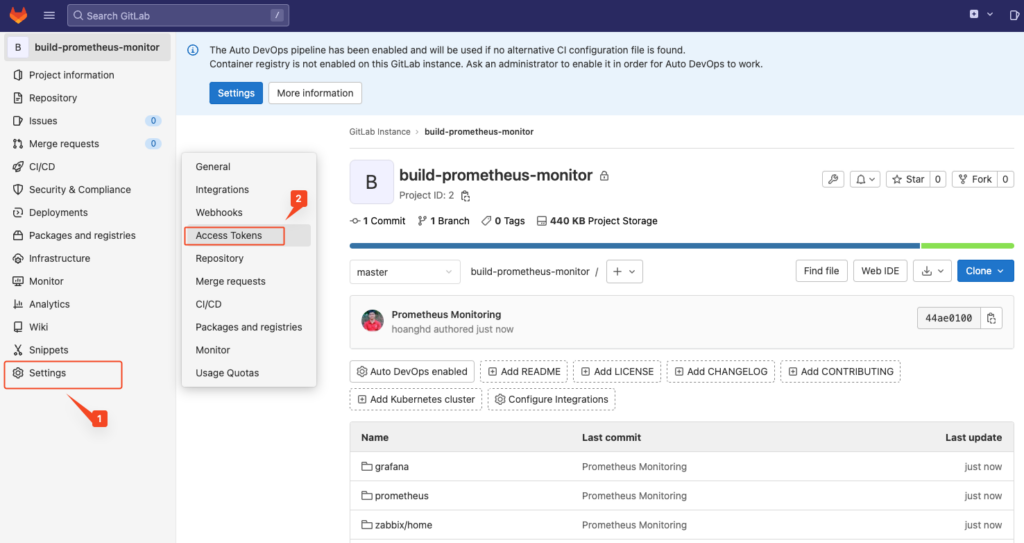Open the Prometheus Monitoring commit title link
Image resolution: width=1024 pixels, height=543 pixels.
446,314
